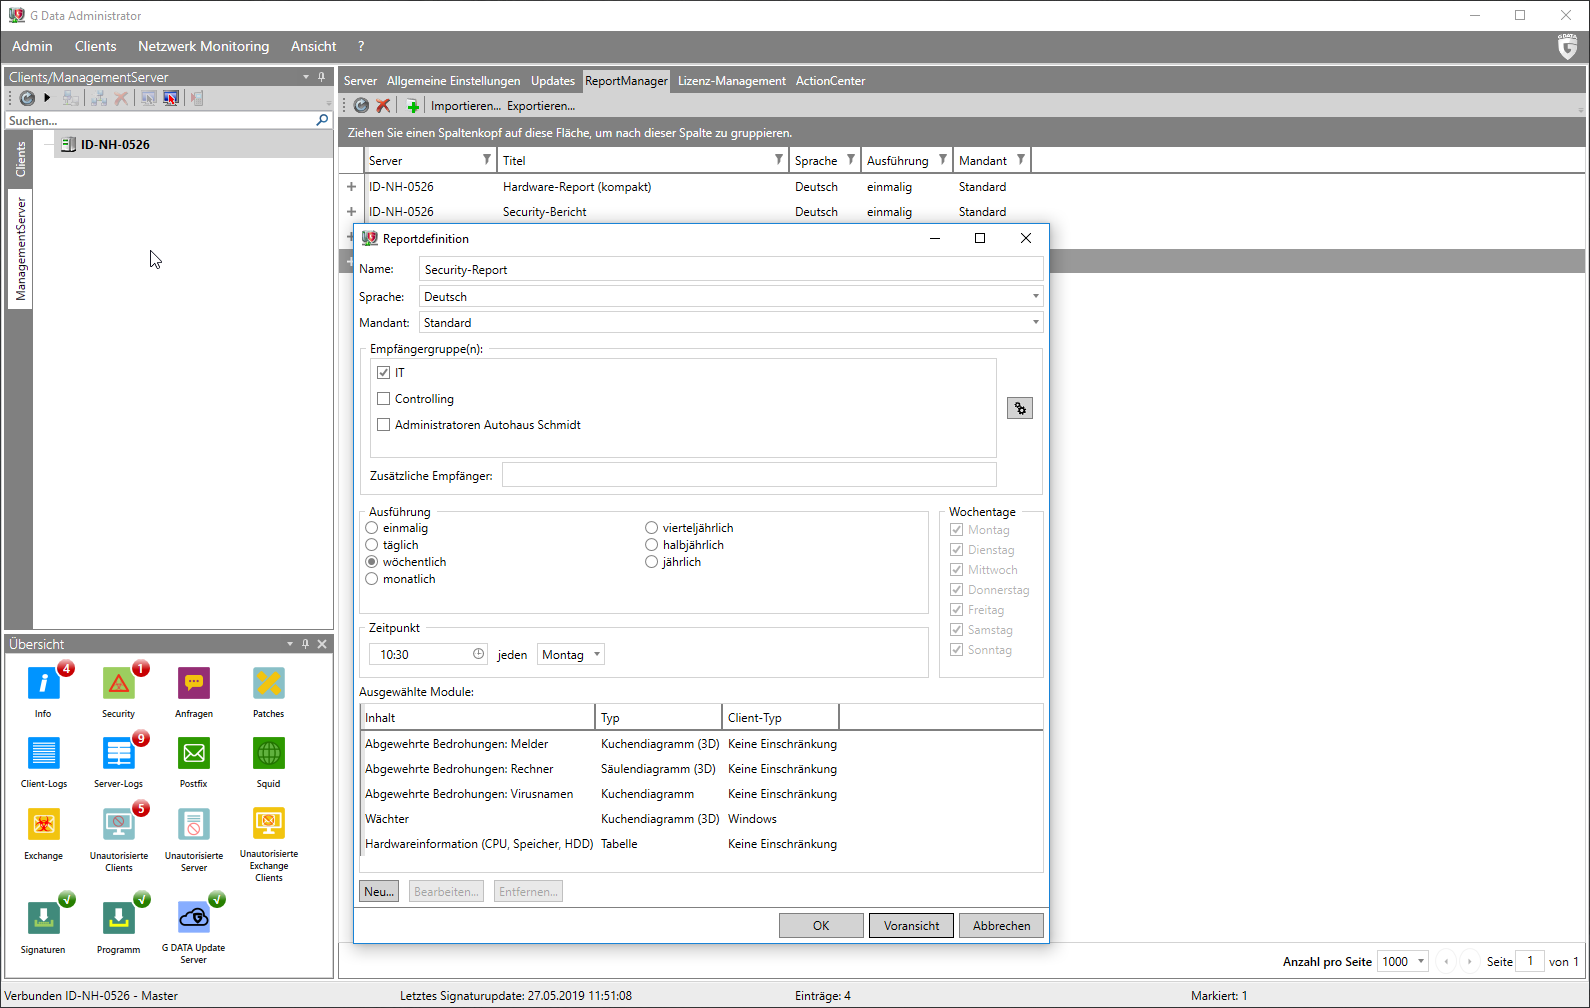Open the Server-Logs overview icon
The height and width of the screenshot is (1008, 1590).
click(118, 754)
